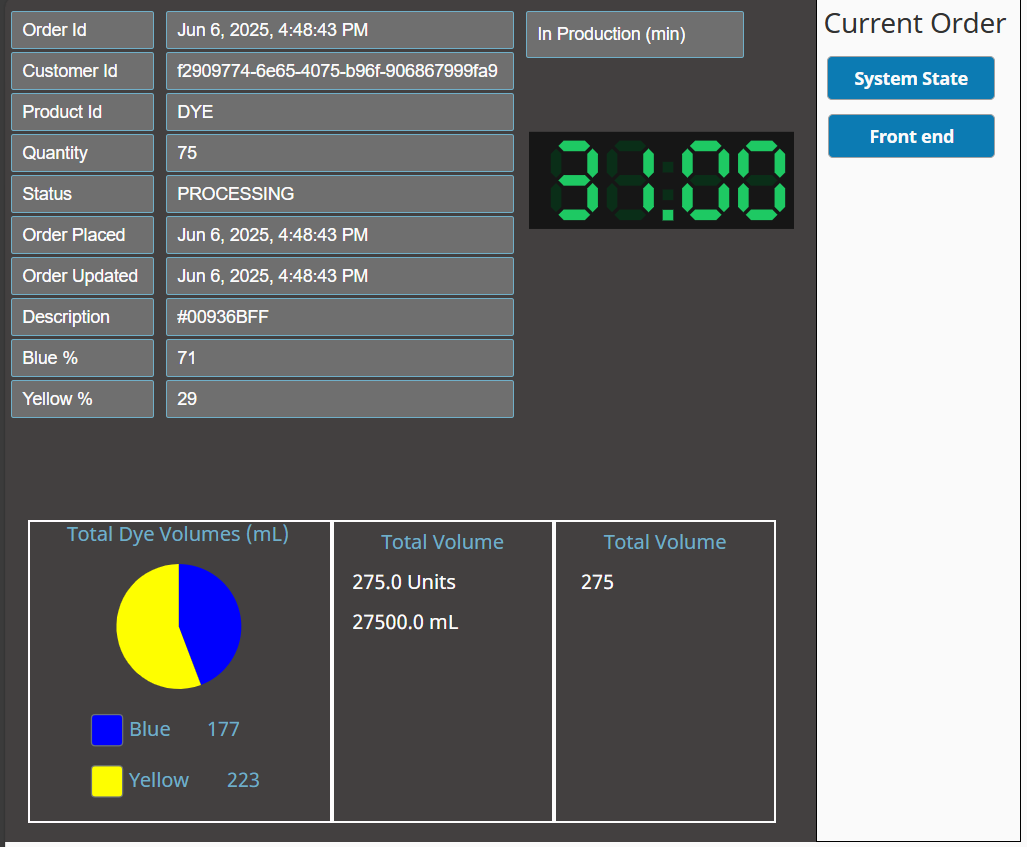Select the Product Id field showing DYE
The width and height of the screenshot is (1027, 847).
339,112
